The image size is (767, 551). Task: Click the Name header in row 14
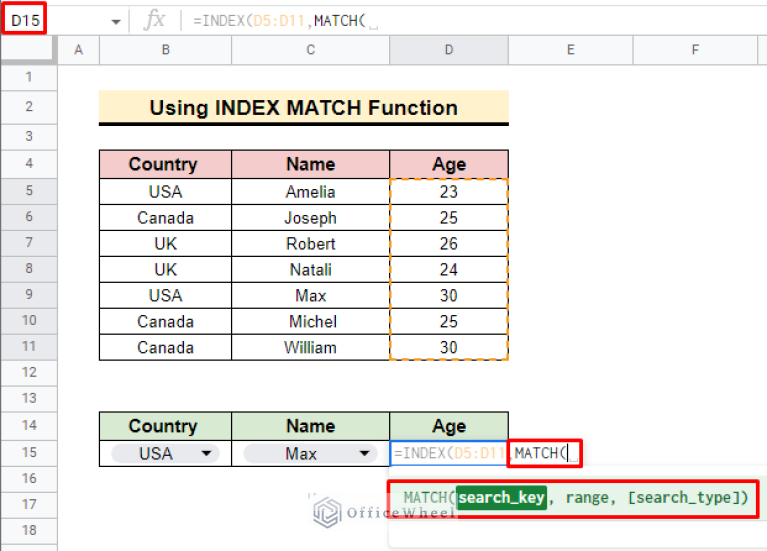(311, 426)
